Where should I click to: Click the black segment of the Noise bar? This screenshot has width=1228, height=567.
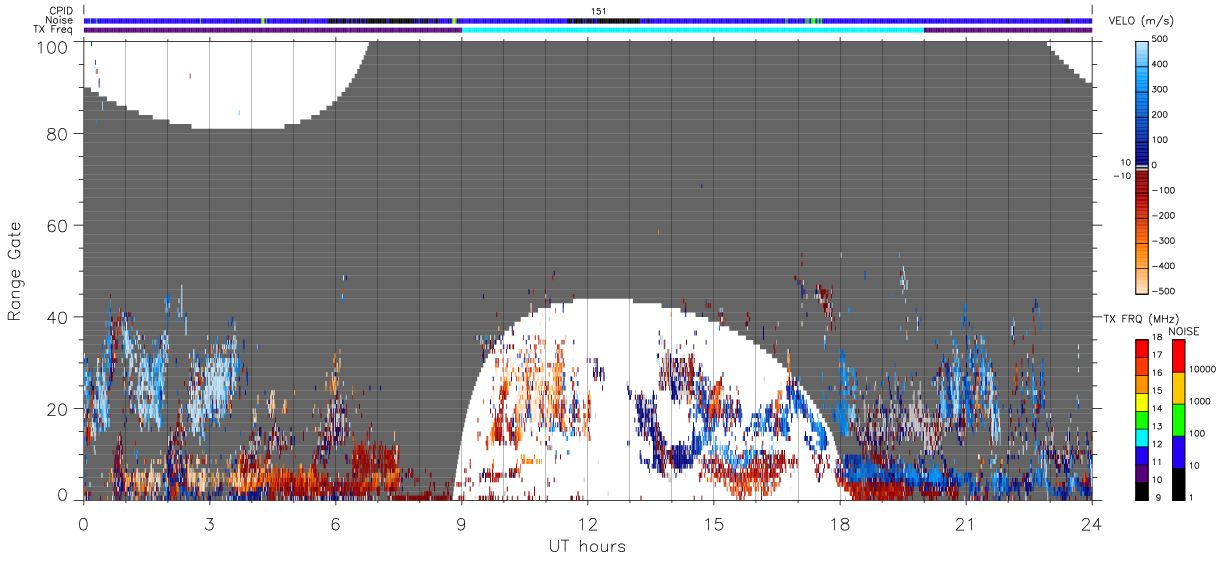[x=370, y=20]
